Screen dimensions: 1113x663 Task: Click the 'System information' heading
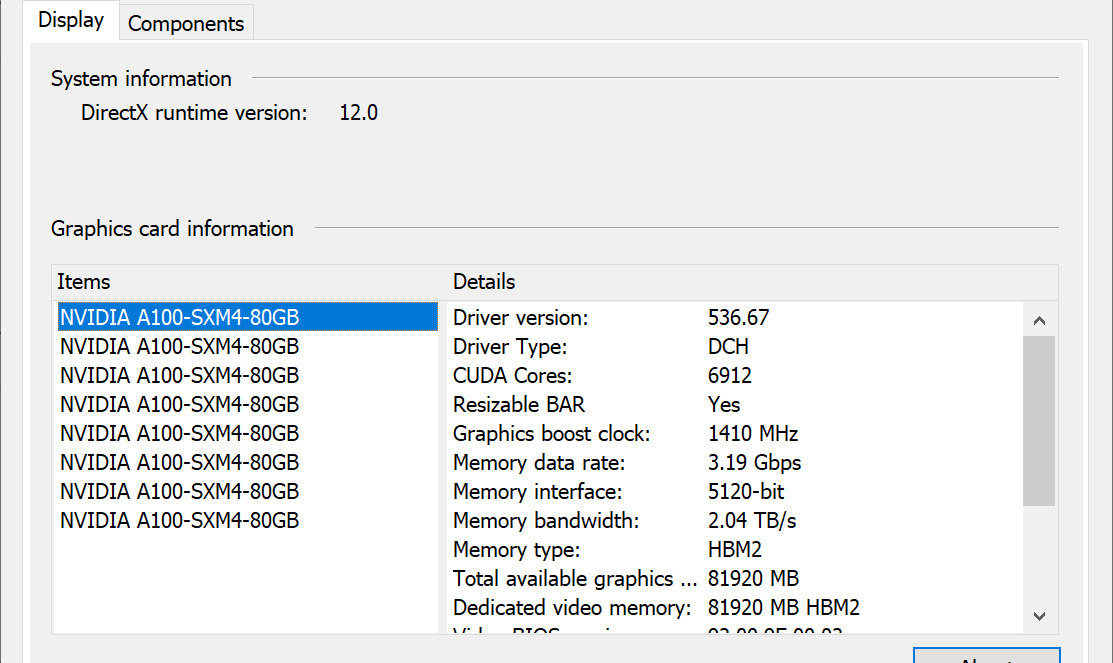pyautogui.click(x=141, y=79)
